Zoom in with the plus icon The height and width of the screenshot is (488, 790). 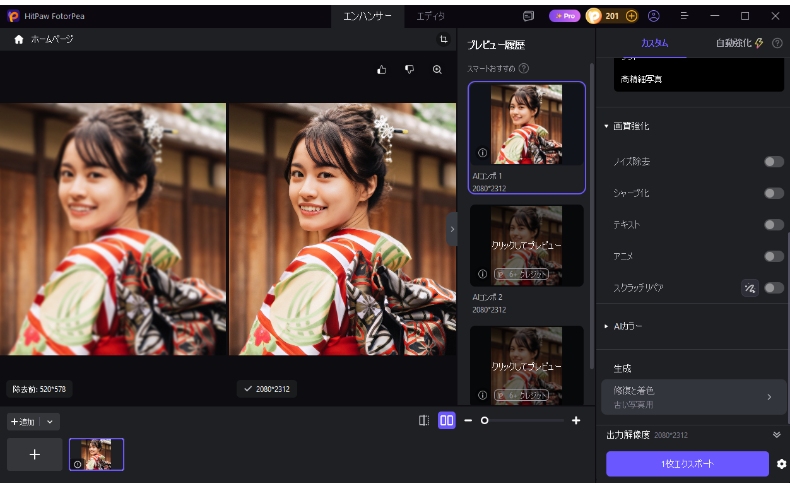coord(576,421)
